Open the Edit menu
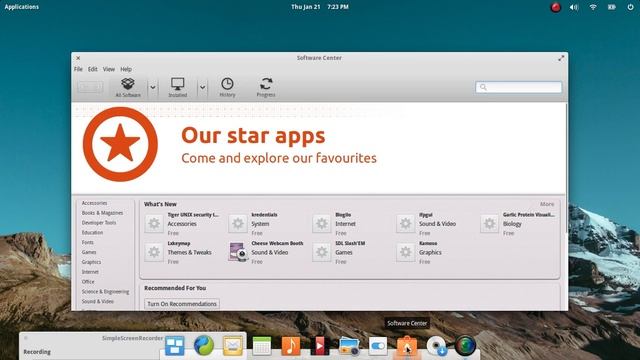 [93, 69]
